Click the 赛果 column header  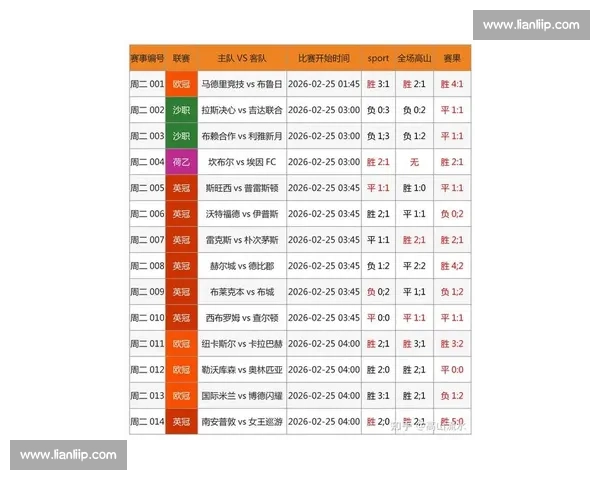click(x=452, y=59)
